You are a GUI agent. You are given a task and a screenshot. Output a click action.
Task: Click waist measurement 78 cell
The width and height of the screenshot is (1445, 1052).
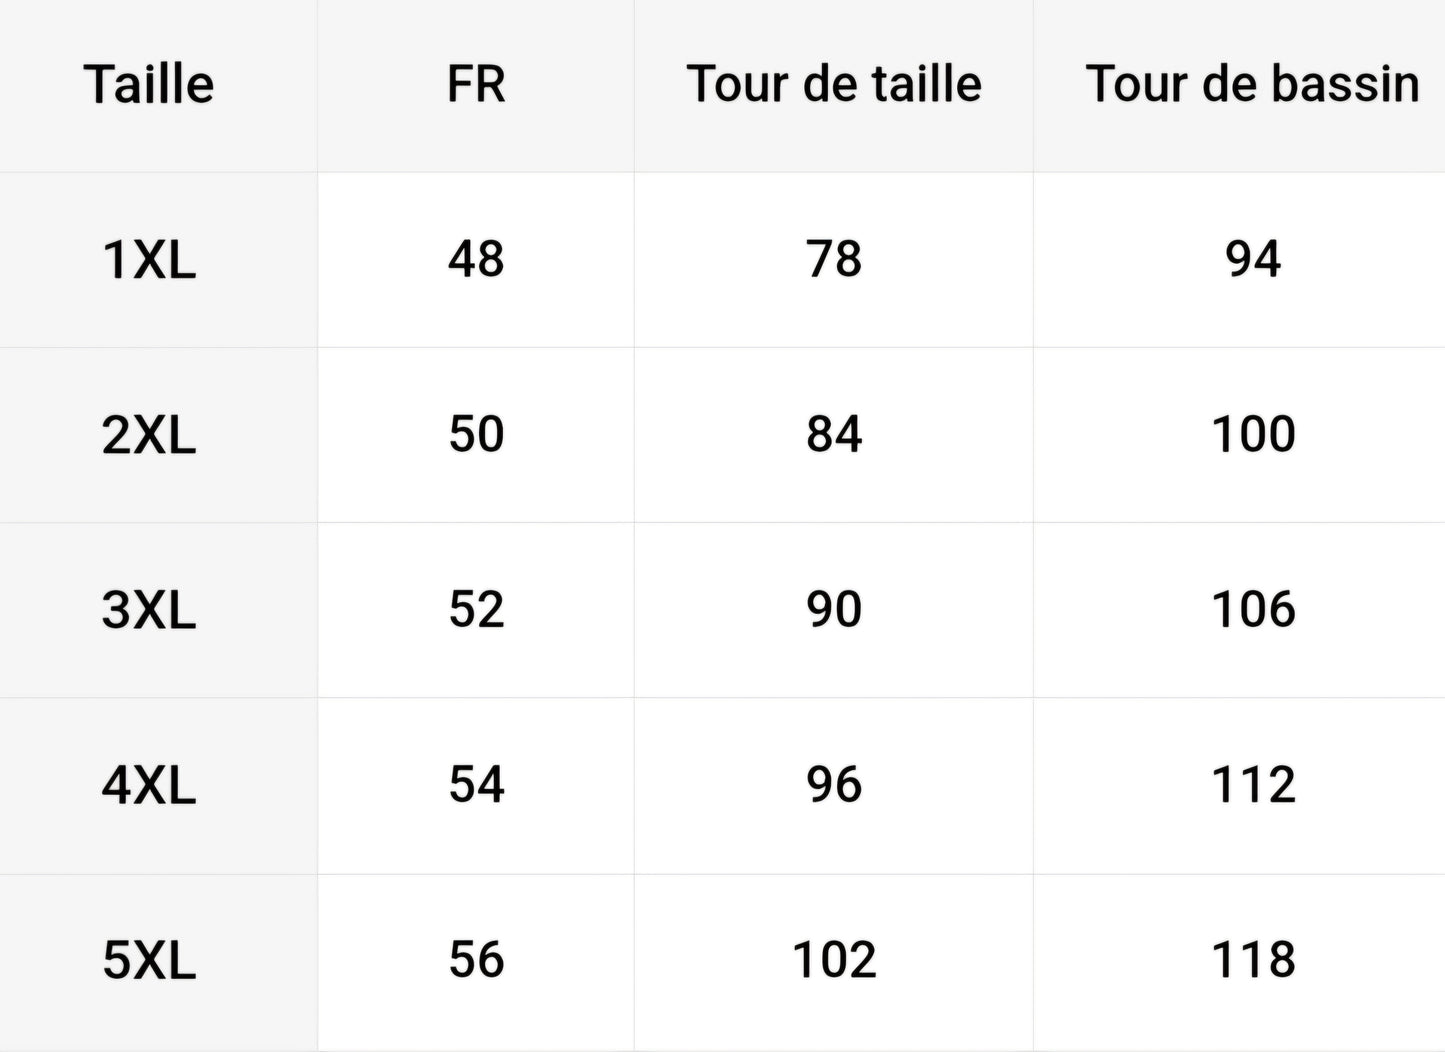click(834, 259)
